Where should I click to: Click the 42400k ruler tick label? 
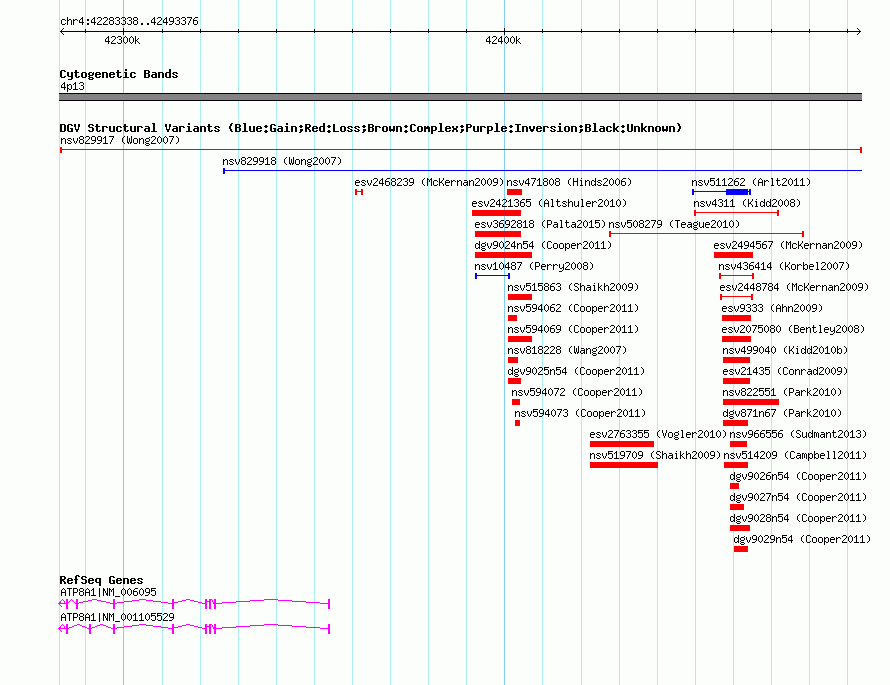pos(503,40)
